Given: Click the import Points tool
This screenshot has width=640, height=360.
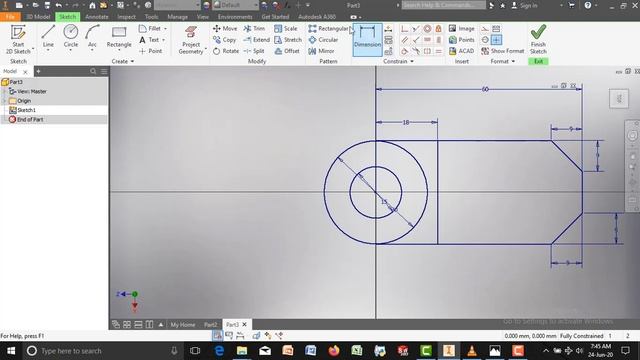Looking at the screenshot, I should [461, 40].
